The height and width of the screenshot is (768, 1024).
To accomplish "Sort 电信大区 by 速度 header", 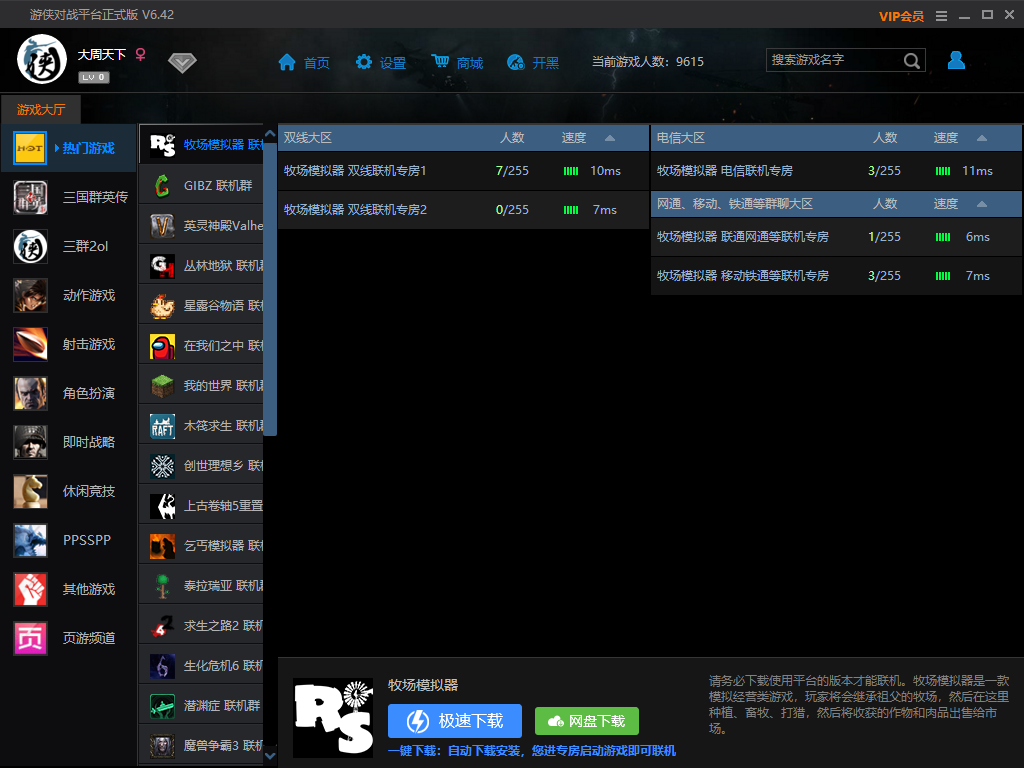I will pyautogui.click(x=946, y=138).
